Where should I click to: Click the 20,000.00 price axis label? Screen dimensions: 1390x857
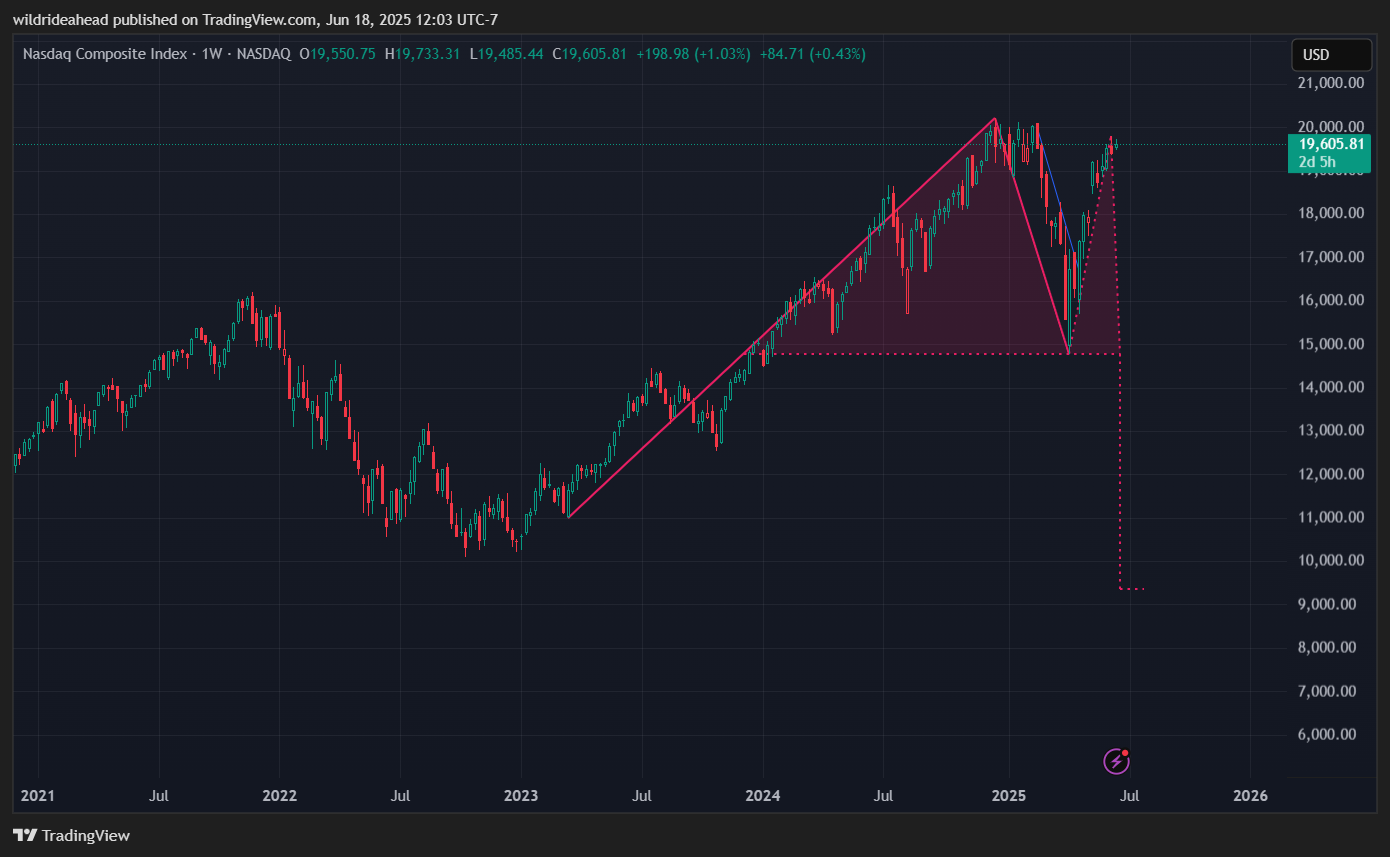(x=1331, y=126)
